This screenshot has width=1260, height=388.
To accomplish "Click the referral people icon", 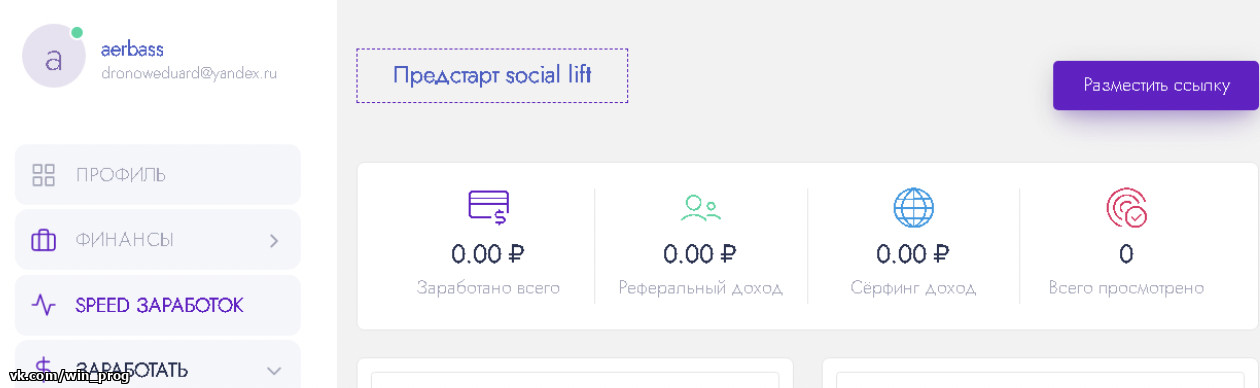I will coord(700,207).
